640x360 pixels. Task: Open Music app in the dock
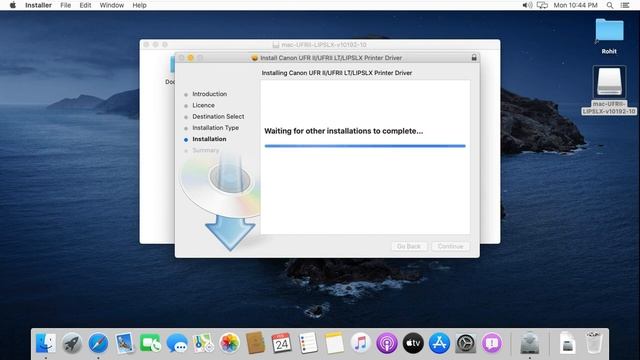point(360,343)
